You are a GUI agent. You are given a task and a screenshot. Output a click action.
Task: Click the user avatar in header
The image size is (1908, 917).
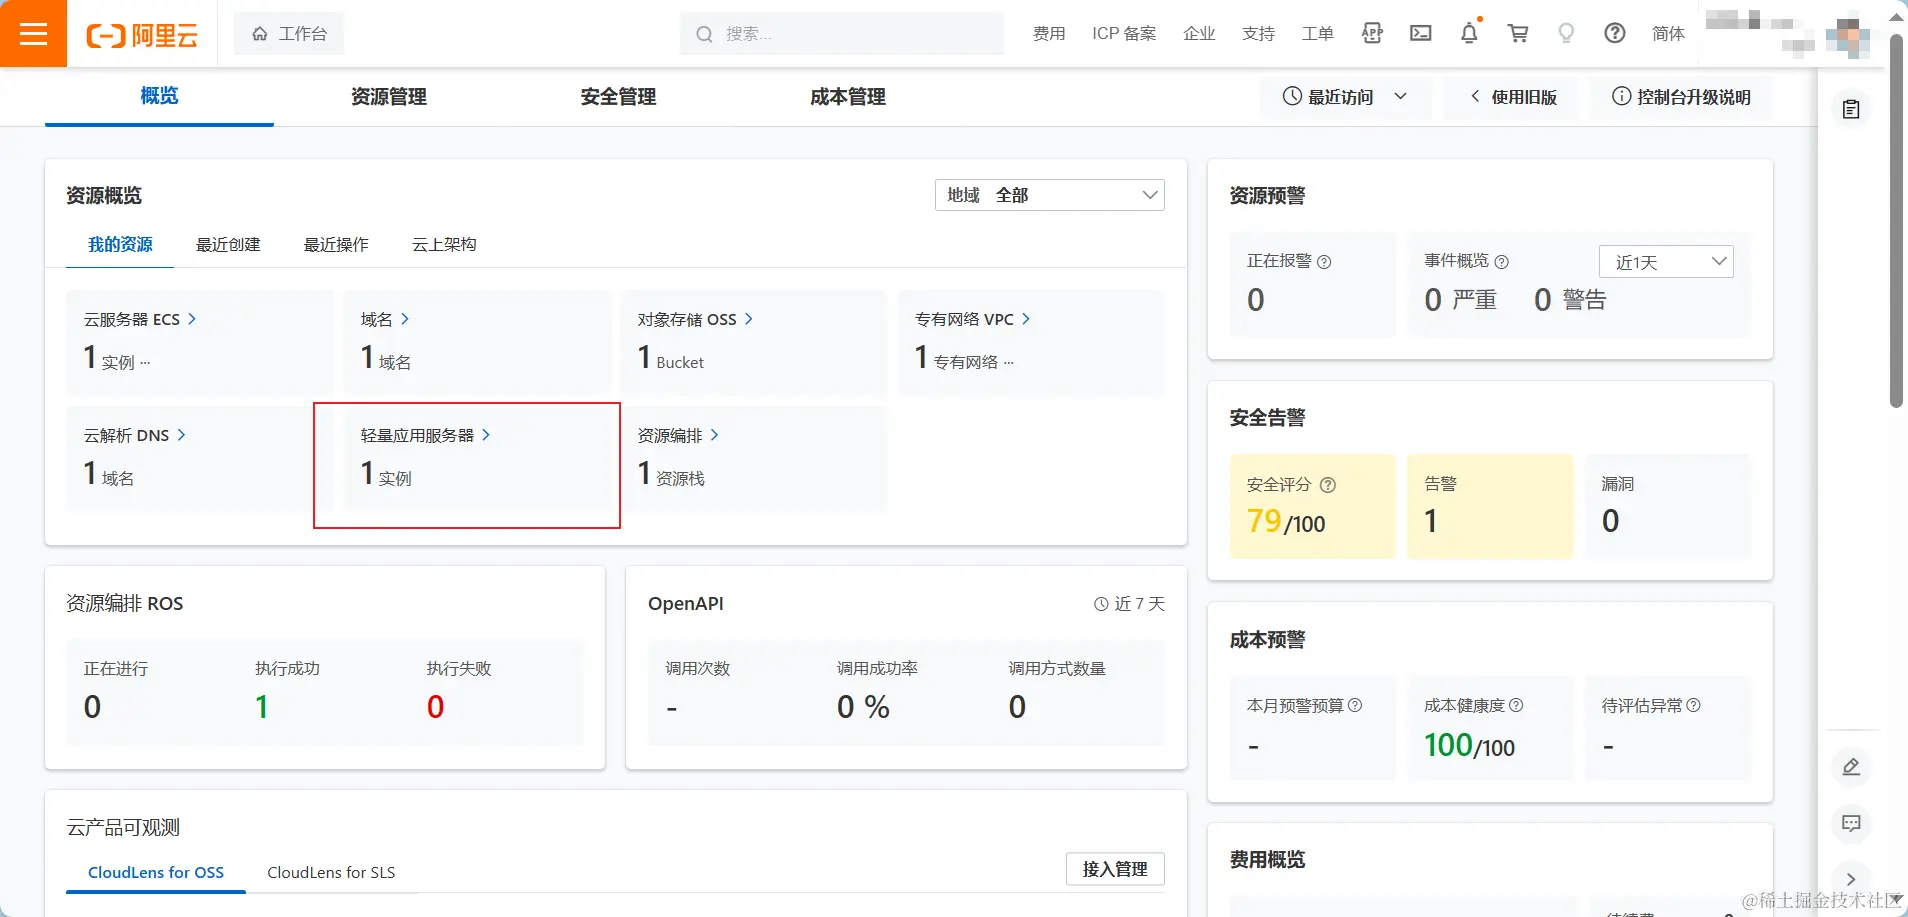pyautogui.click(x=1848, y=36)
